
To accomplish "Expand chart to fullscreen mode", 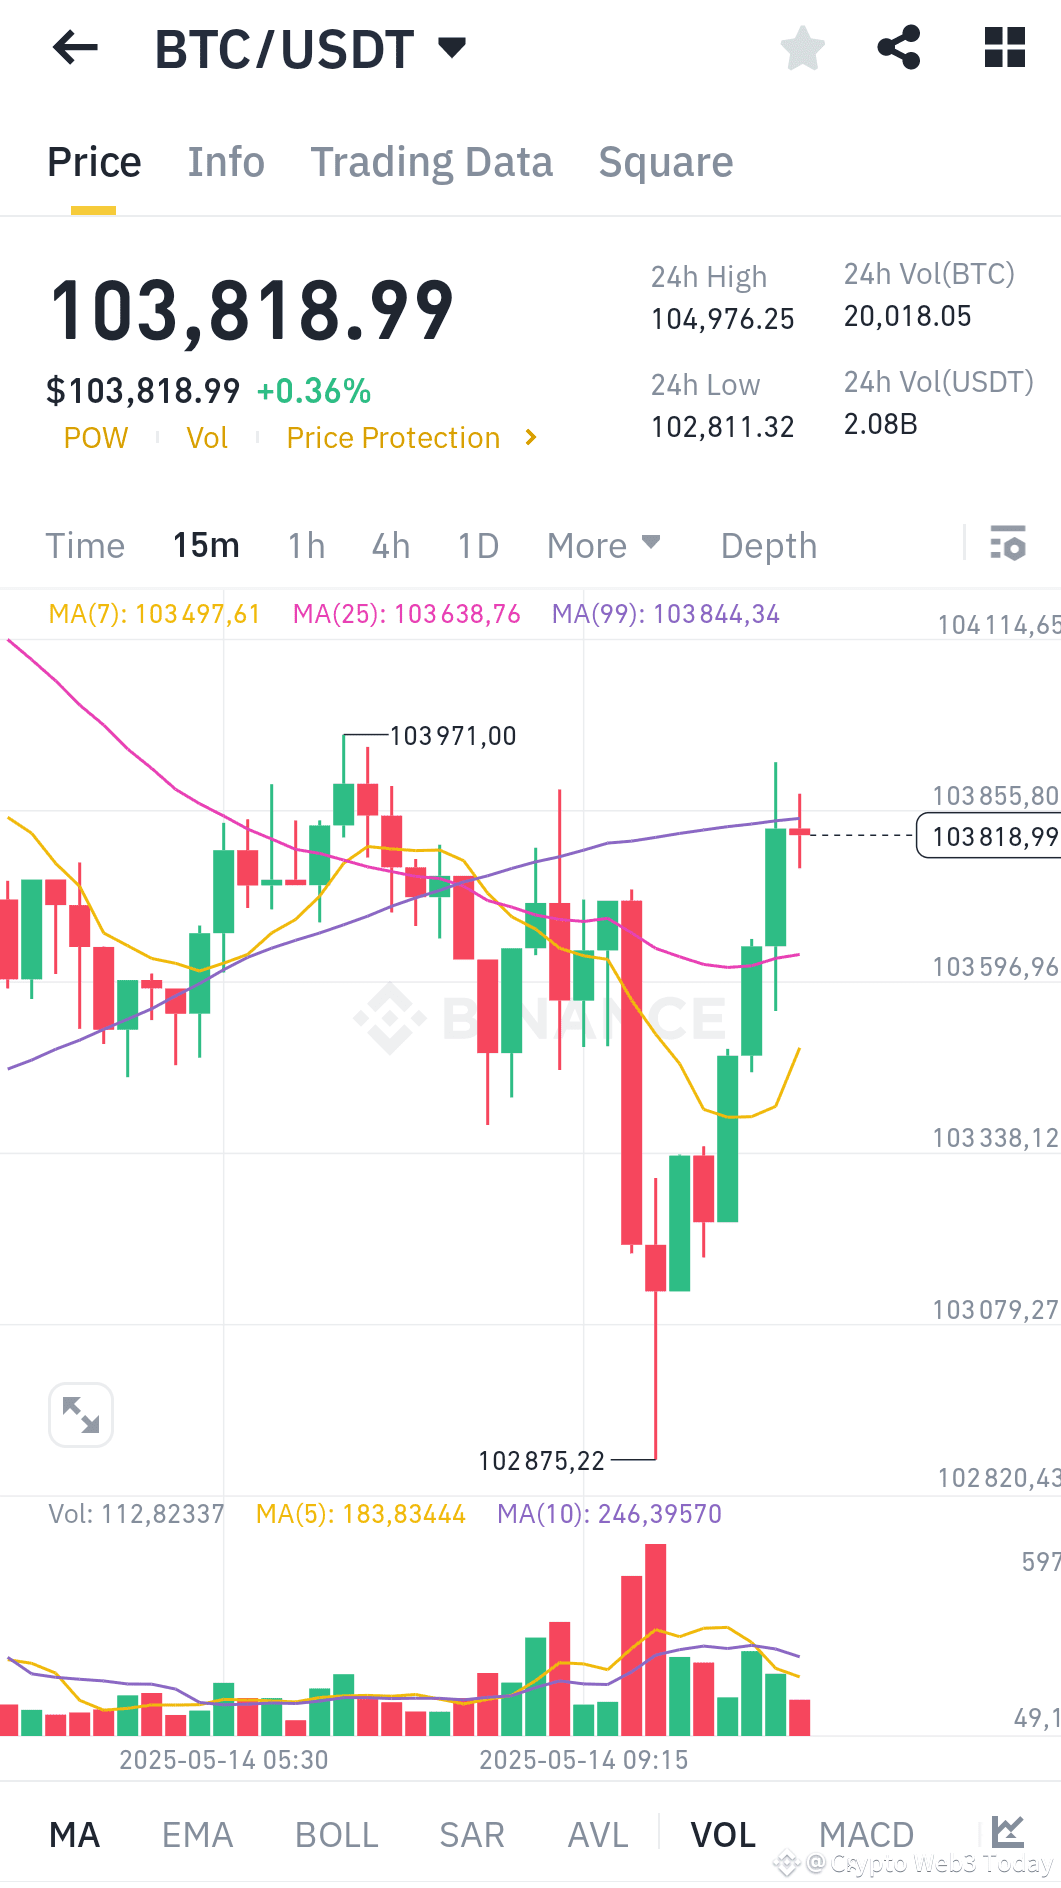I will pyautogui.click(x=80, y=1414).
